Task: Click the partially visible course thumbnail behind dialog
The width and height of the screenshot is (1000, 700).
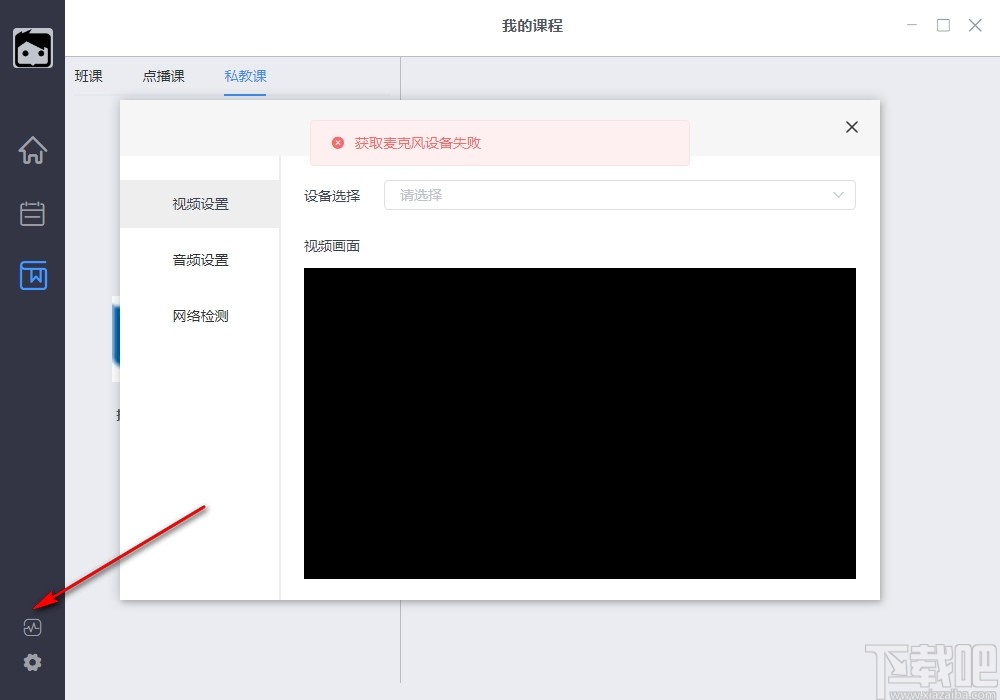Action: pyautogui.click(x=118, y=340)
